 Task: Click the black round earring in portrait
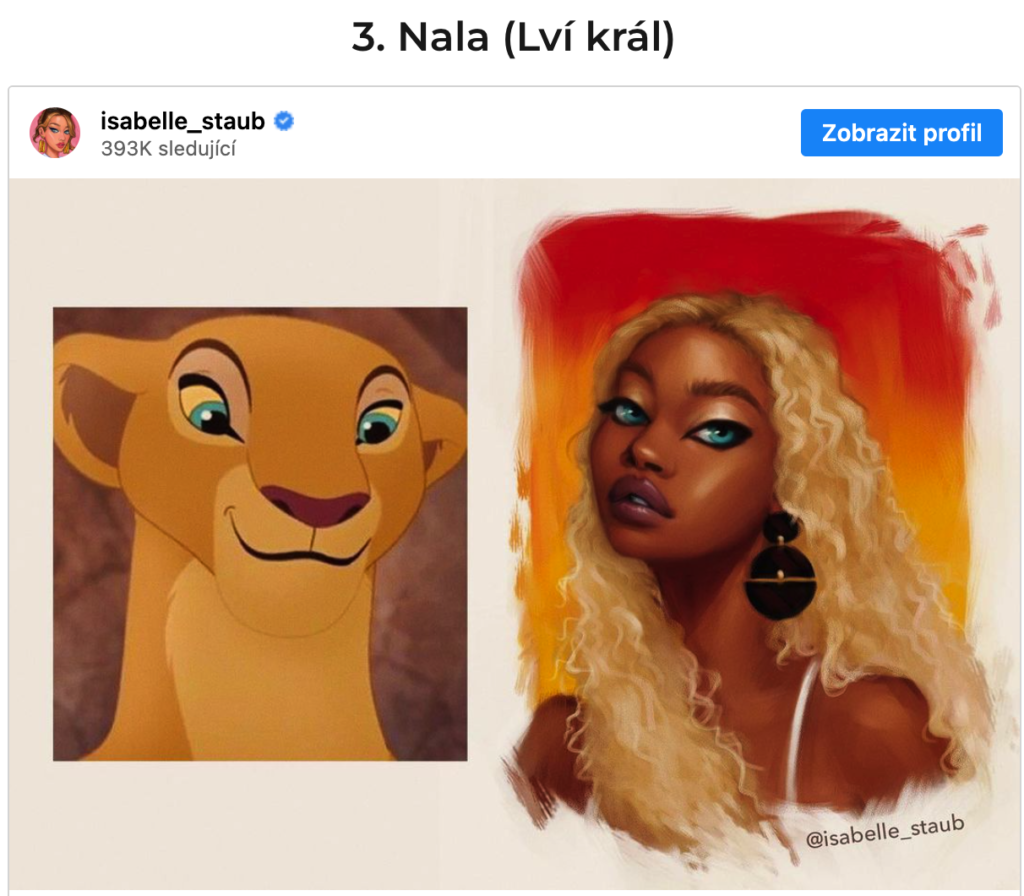click(780, 566)
